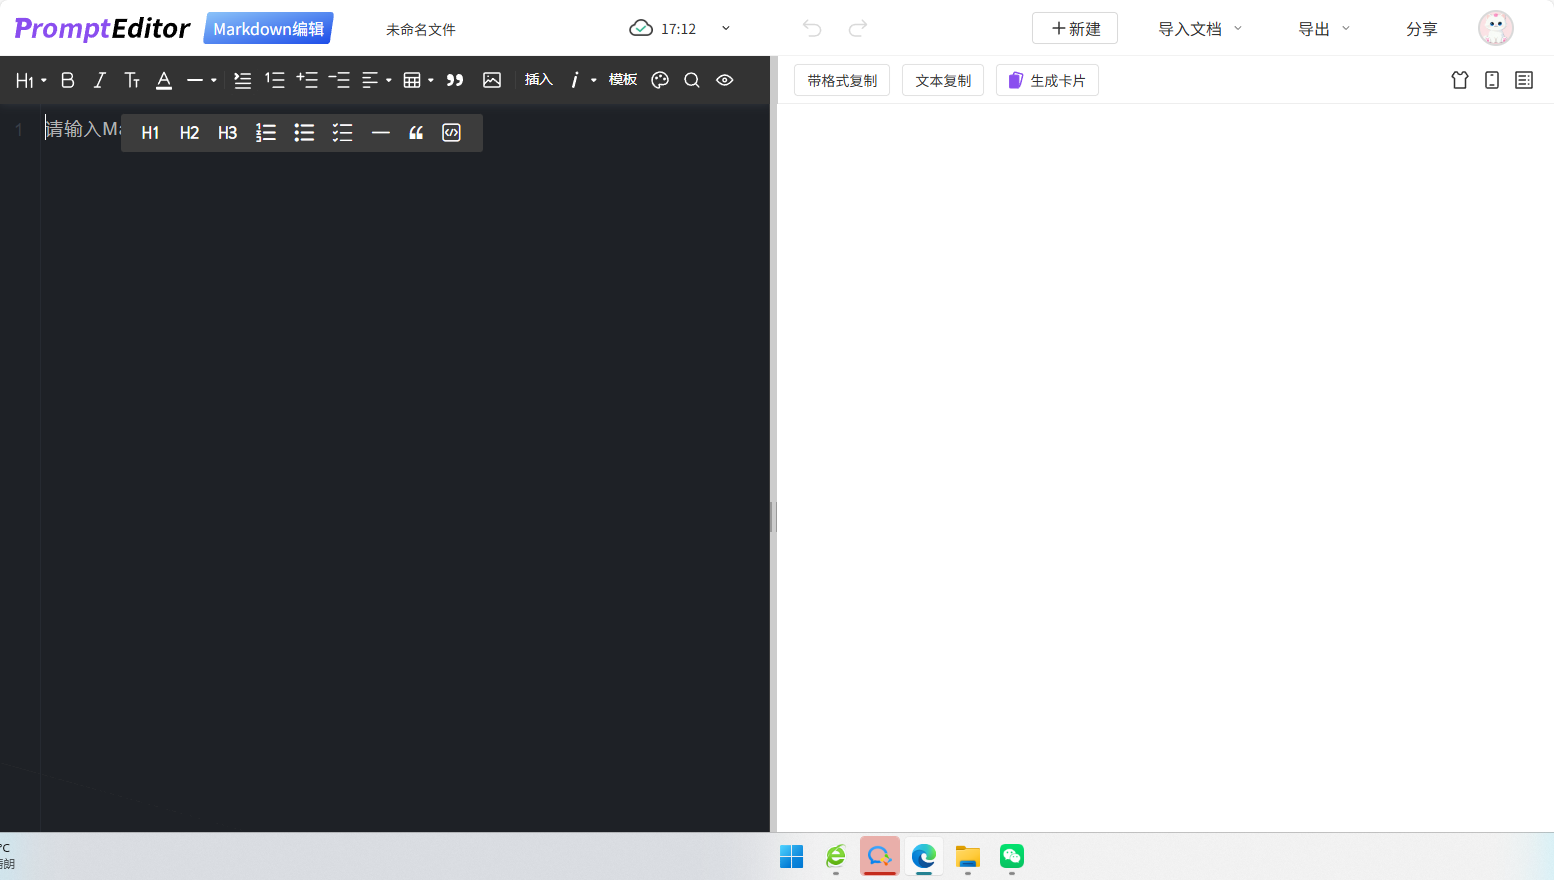Click the T-shirt skin icon
This screenshot has height=880, width=1554.
coord(1460,80)
